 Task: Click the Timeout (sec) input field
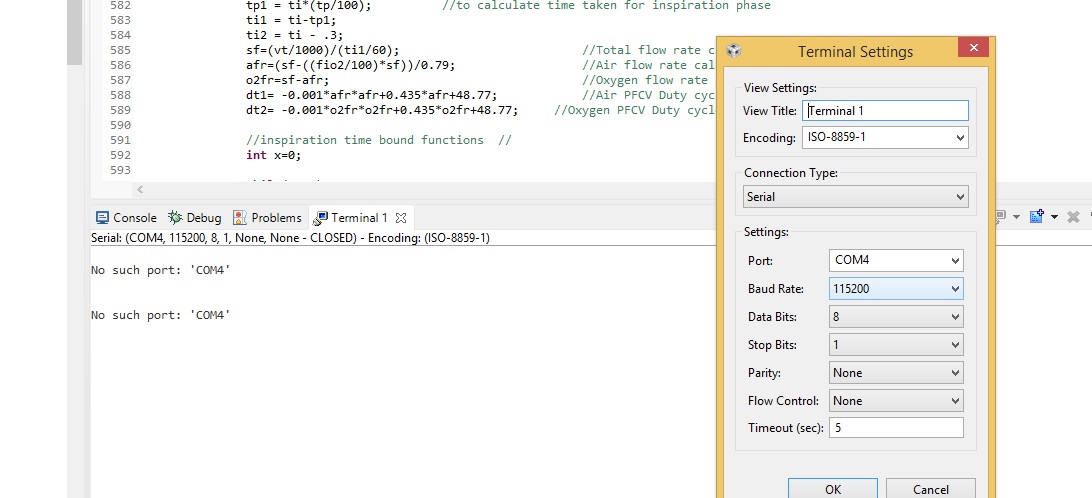896,428
